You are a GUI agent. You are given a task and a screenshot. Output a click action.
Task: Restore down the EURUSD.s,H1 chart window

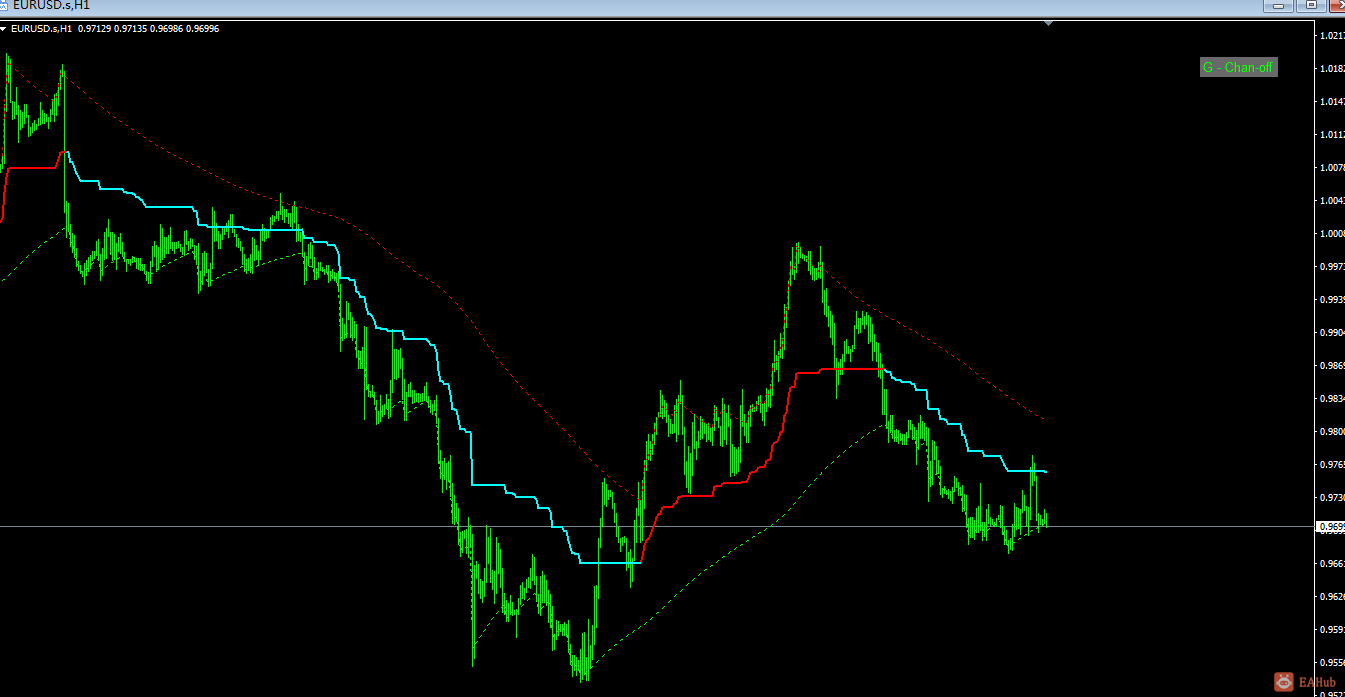tap(1310, 5)
